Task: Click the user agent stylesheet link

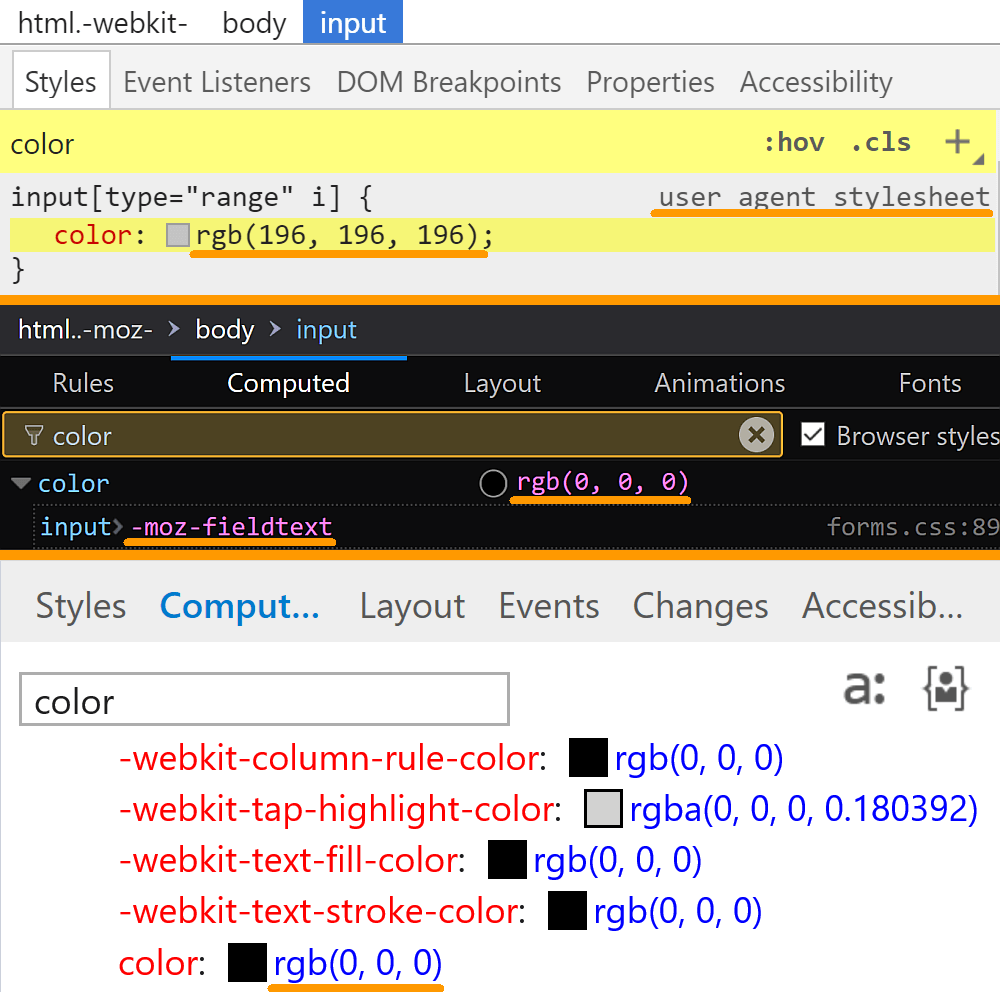Action: click(x=824, y=197)
